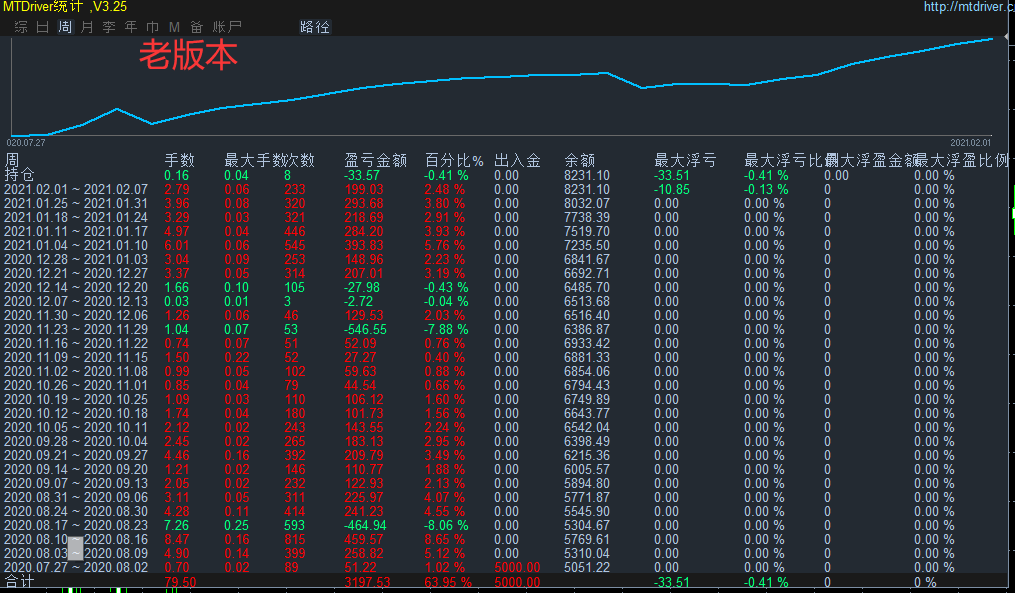This screenshot has height=593, width=1015.
Task: Switch to the 账户 account tab
Action: pos(227,27)
